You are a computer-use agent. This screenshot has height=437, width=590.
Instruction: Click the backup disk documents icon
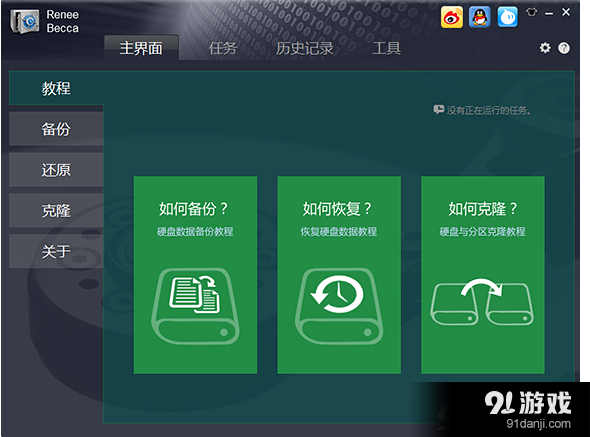[x=195, y=306]
